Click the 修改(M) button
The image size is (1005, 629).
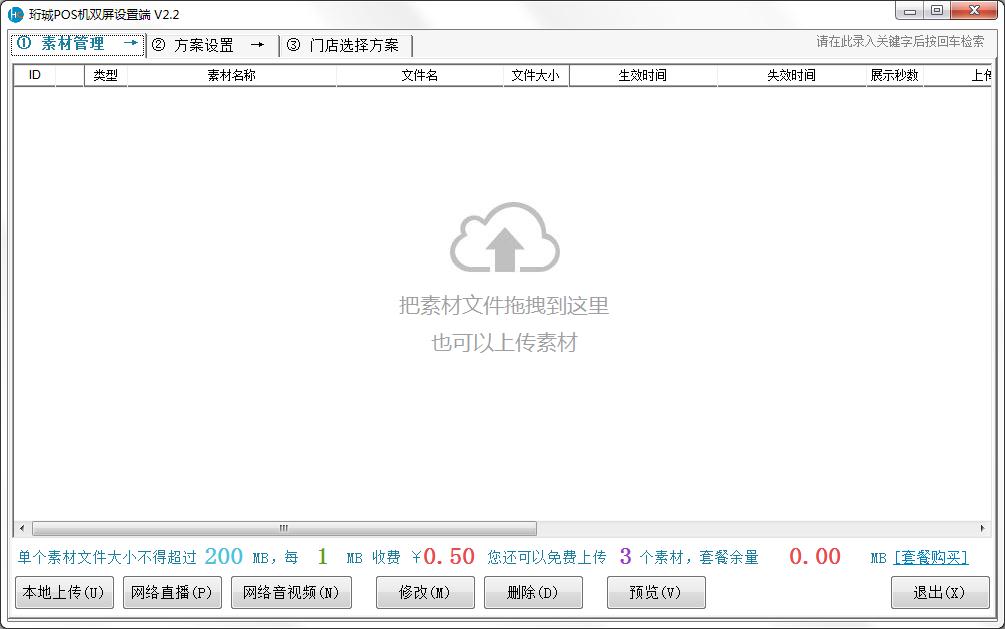424,592
